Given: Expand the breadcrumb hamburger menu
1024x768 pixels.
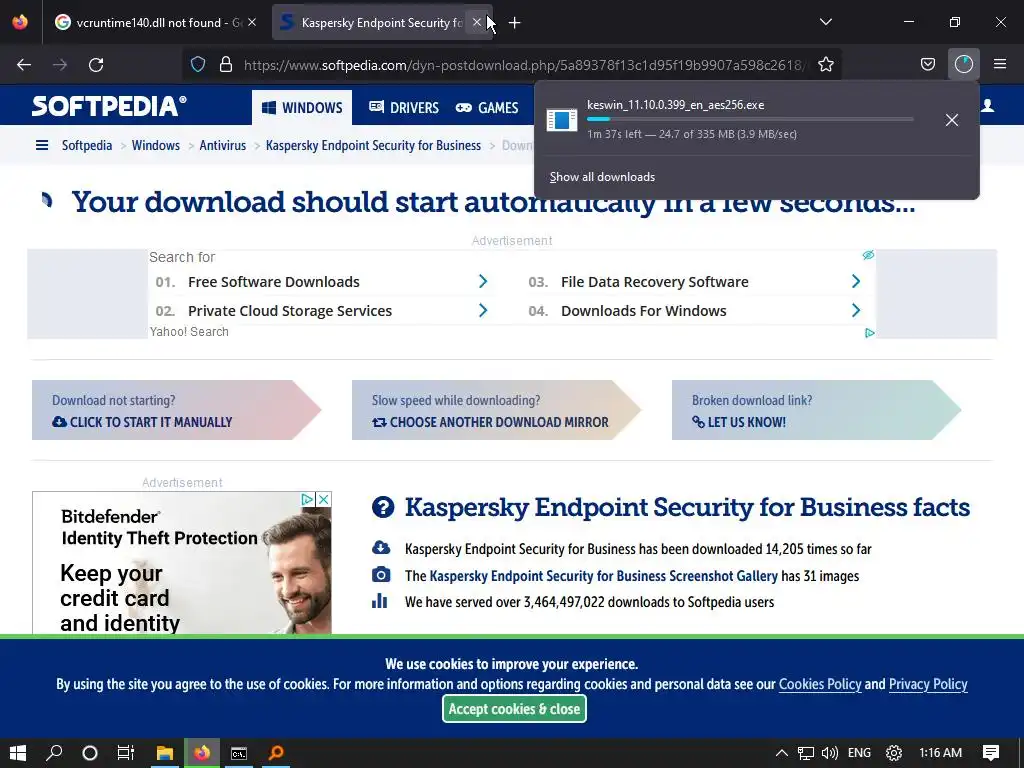Looking at the screenshot, I should 42,145.
